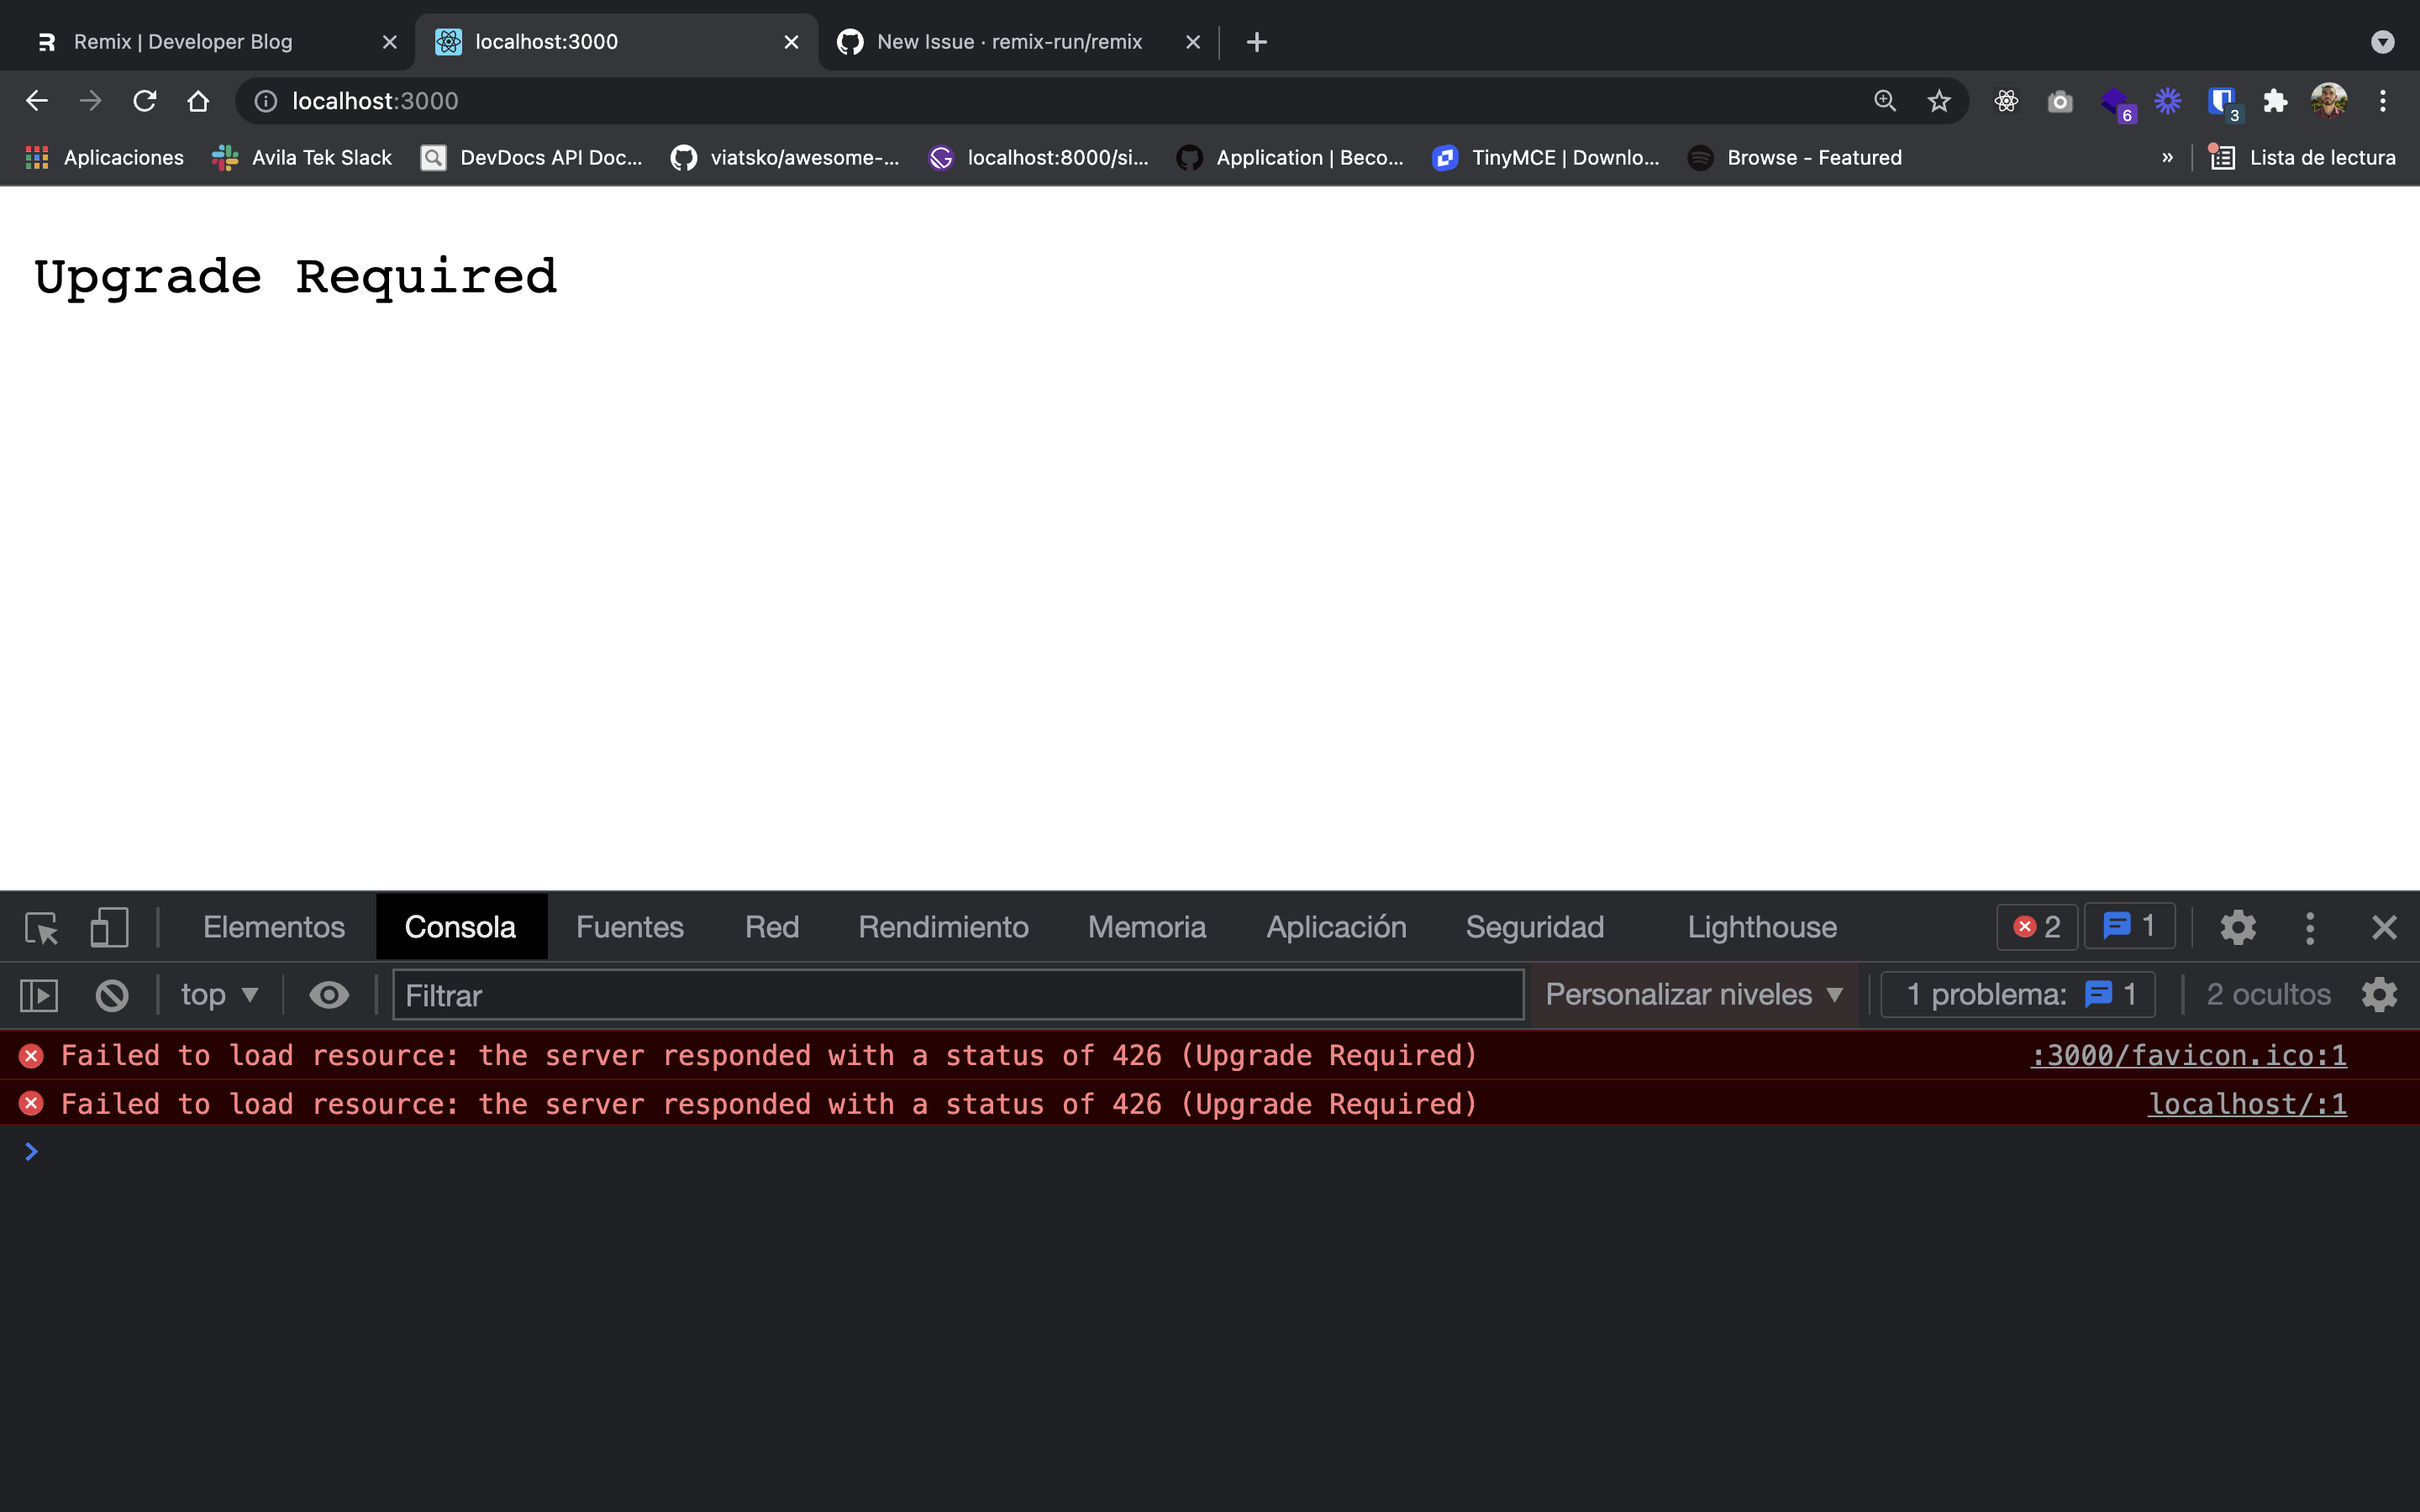Viewport: 2420px width, 1512px height.
Task: Open the React DevTools extension icon
Action: tap(2006, 101)
